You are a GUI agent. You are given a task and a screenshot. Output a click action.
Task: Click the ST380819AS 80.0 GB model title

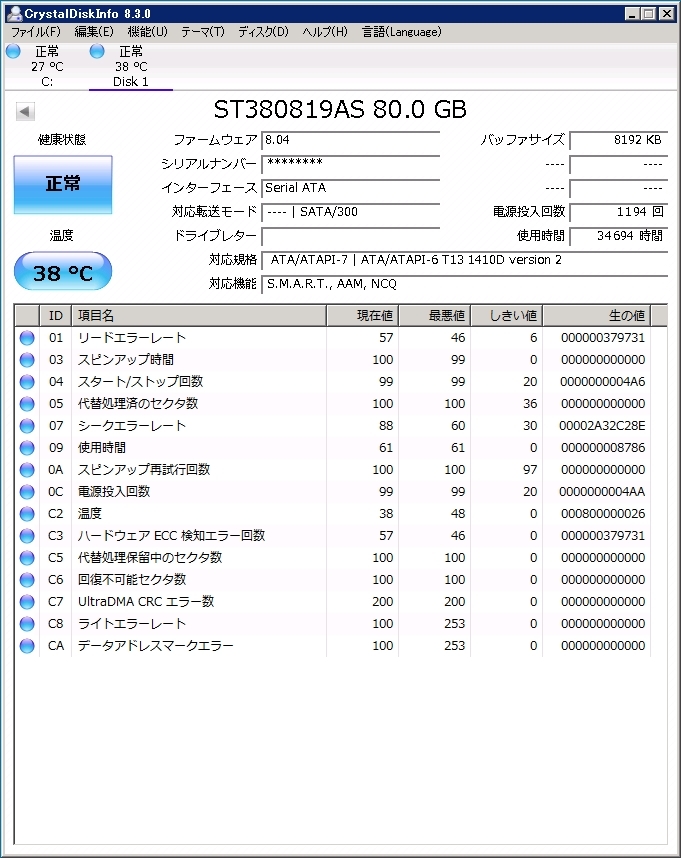tap(340, 109)
